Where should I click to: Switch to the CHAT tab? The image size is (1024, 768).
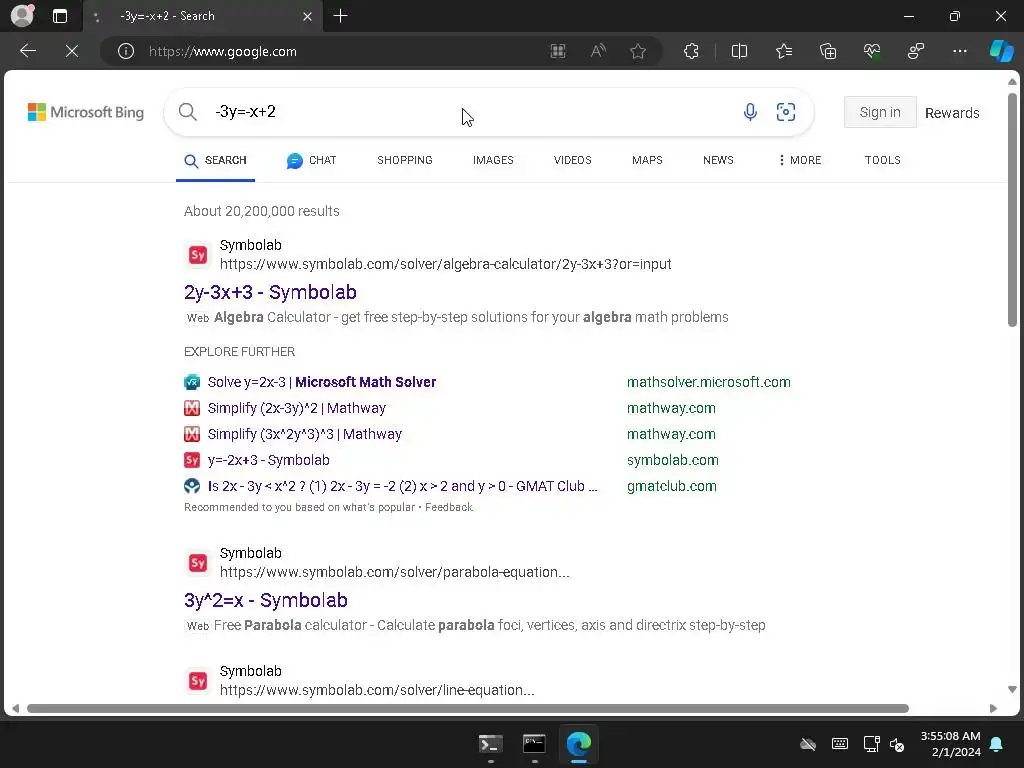(312, 161)
